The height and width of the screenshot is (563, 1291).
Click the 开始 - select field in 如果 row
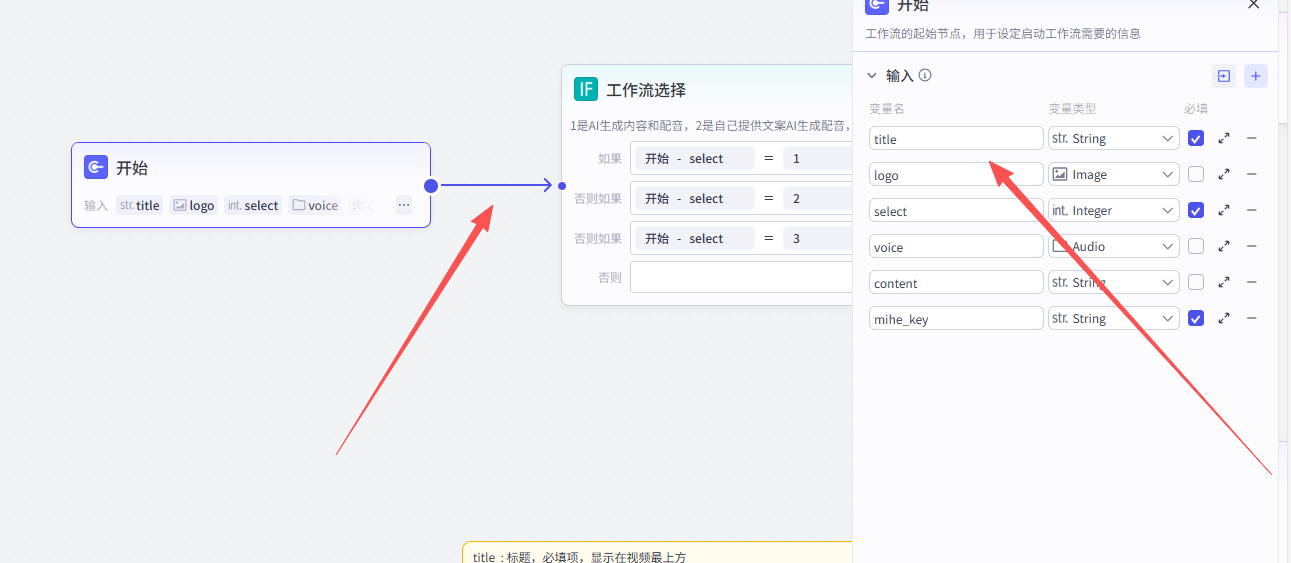pos(694,159)
